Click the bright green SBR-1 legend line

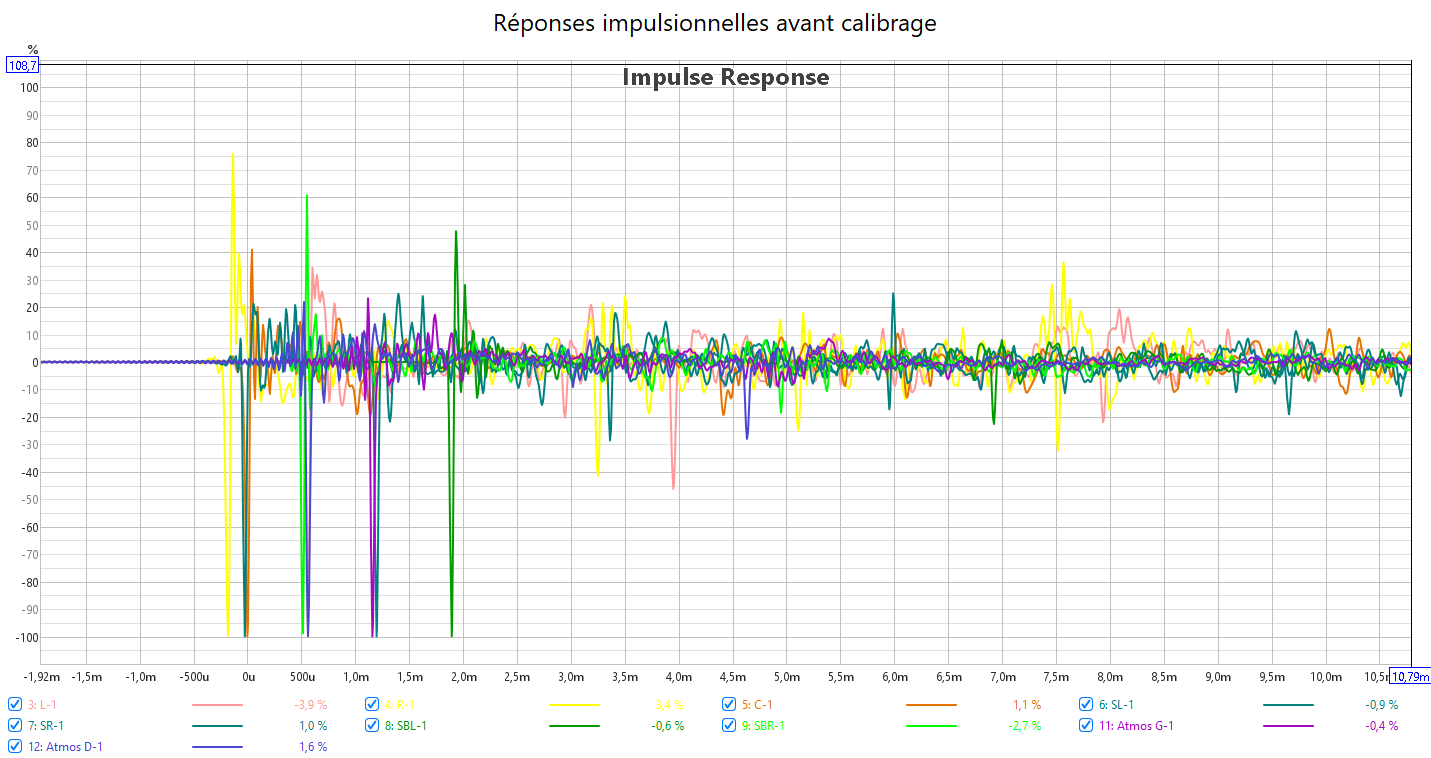pyautogui.click(x=931, y=726)
